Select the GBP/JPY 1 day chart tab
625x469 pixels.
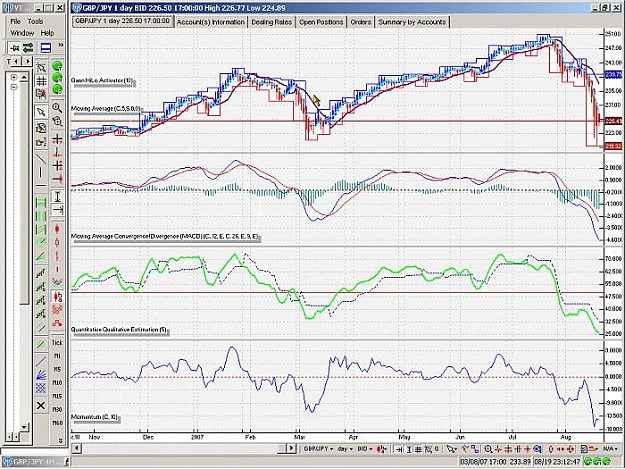pos(122,21)
